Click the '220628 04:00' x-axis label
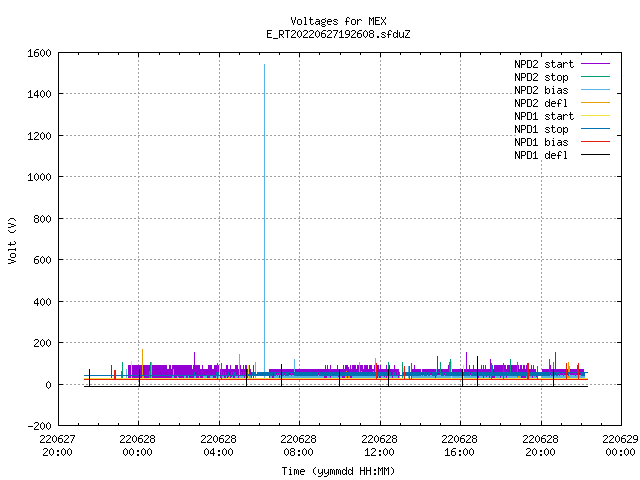Viewport: 640px width, 480px height. point(218,446)
